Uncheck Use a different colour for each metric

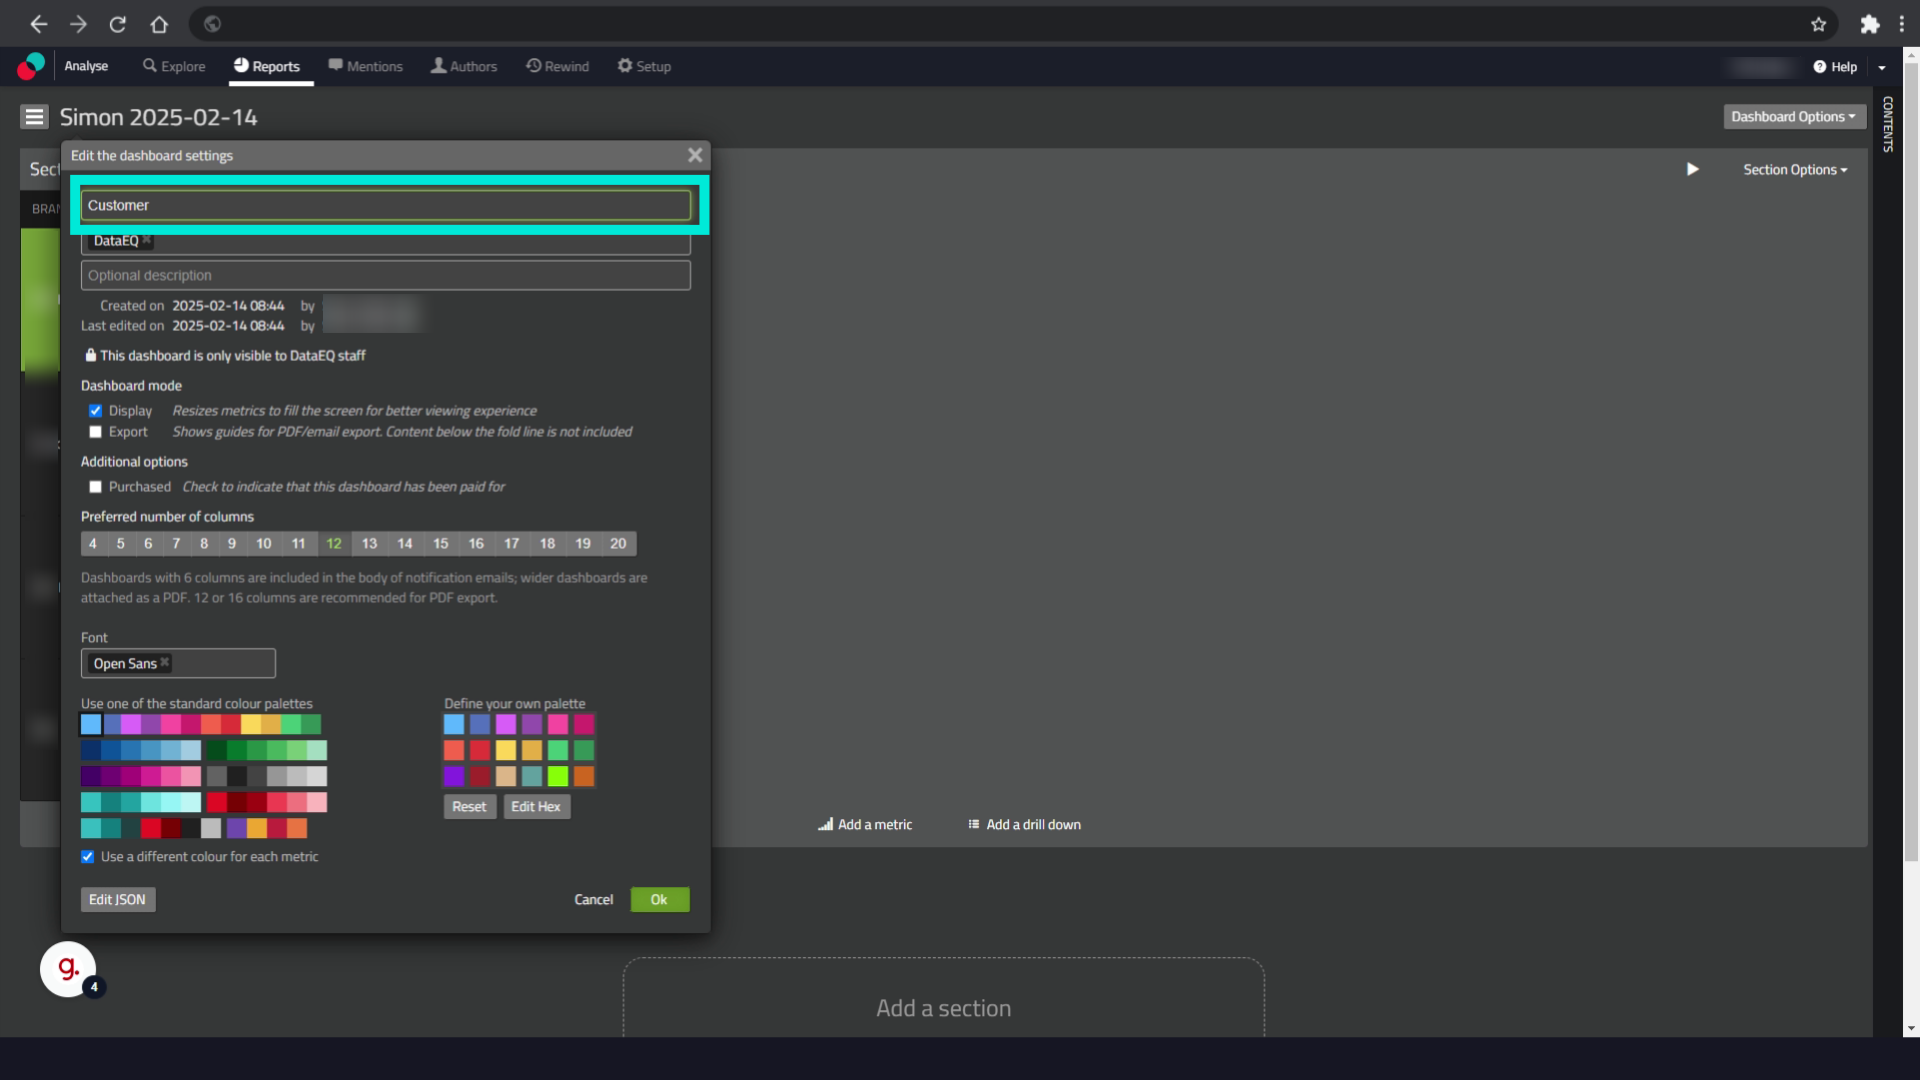[x=88, y=857]
